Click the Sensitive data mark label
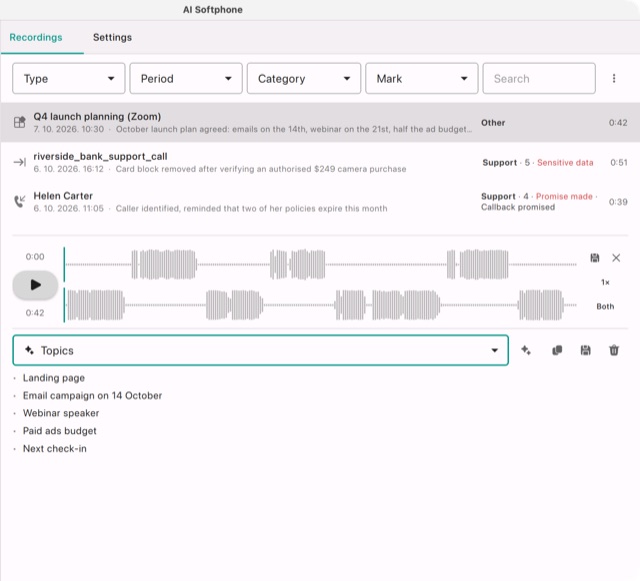 pyautogui.click(x=565, y=163)
